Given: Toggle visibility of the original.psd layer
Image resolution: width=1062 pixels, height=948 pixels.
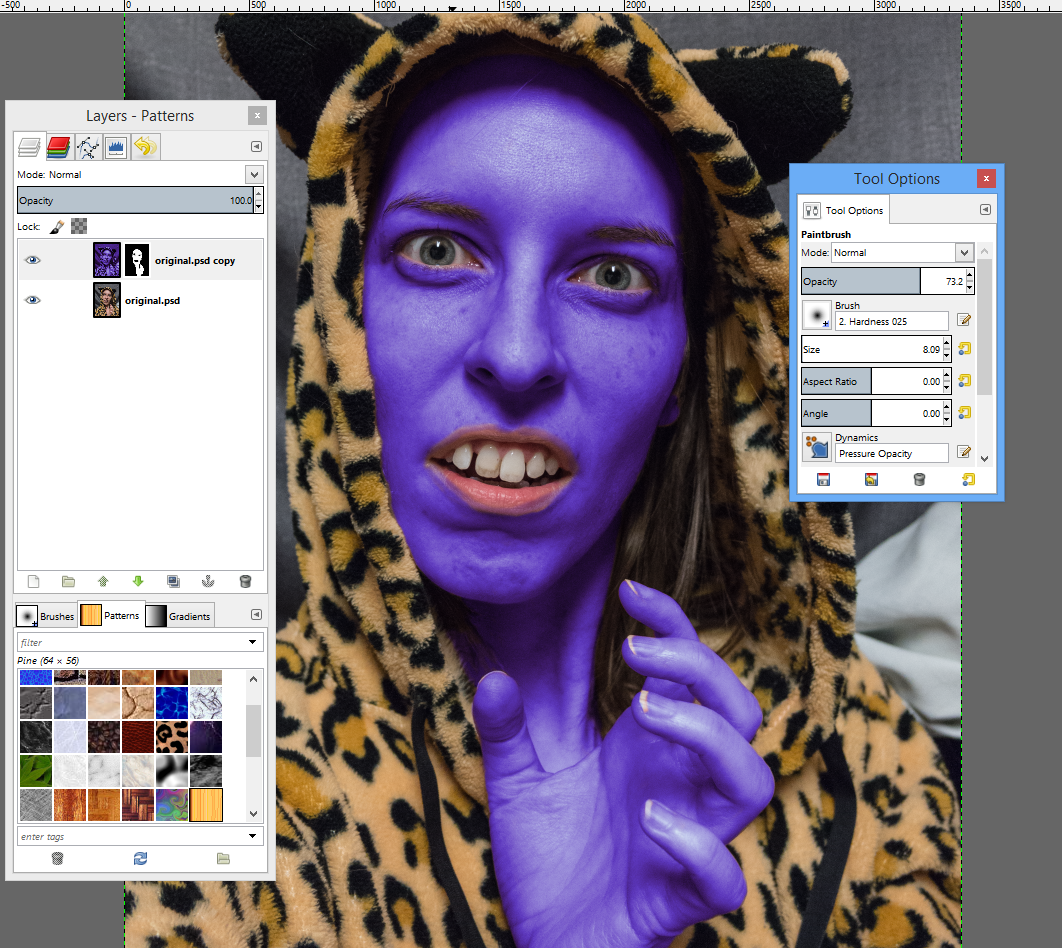Looking at the screenshot, I should [32, 300].
